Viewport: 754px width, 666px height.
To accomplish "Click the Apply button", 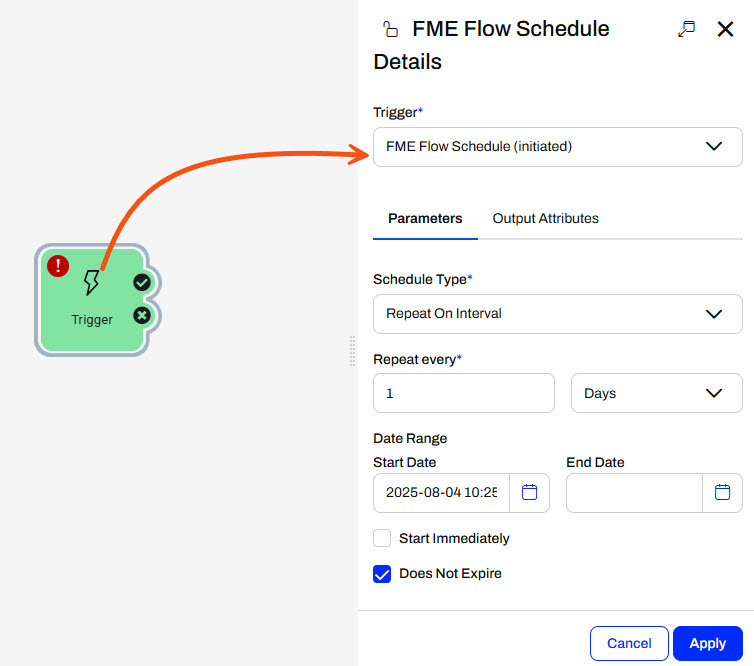I will coord(707,643).
